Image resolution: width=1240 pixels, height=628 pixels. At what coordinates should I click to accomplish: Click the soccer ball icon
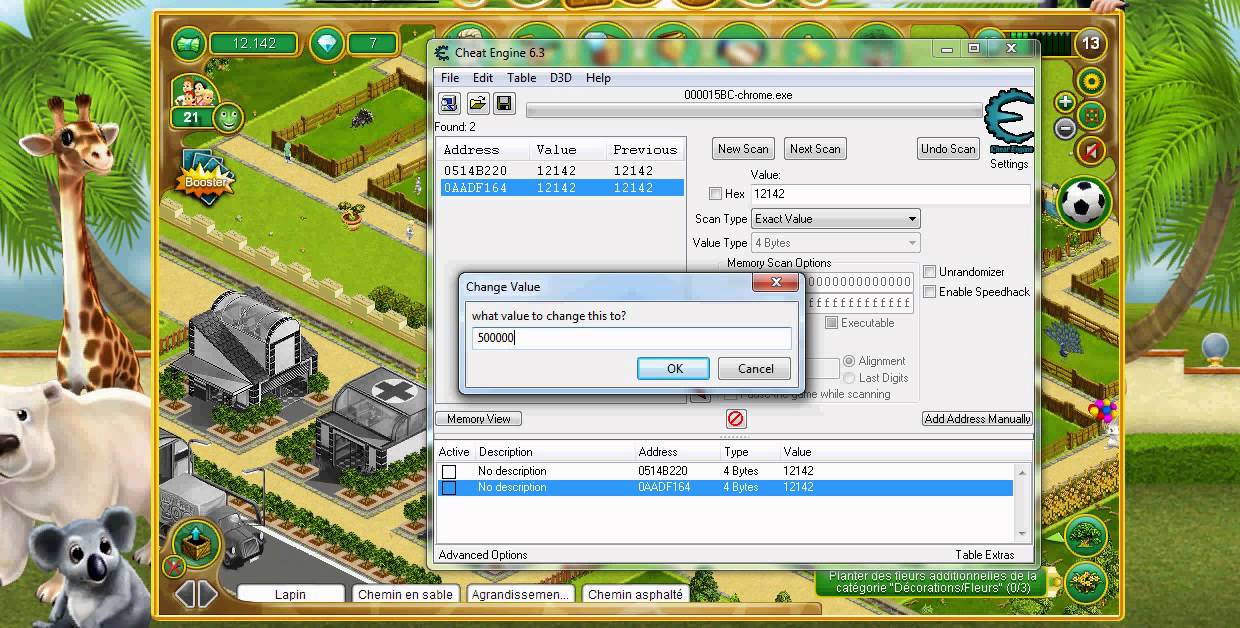tap(1083, 203)
